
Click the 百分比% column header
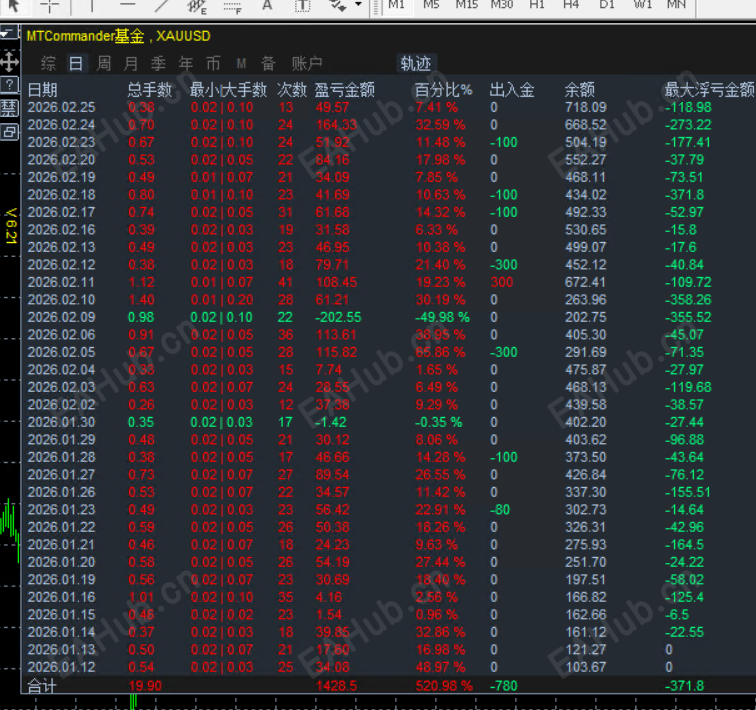pyautogui.click(x=443, y=90)
